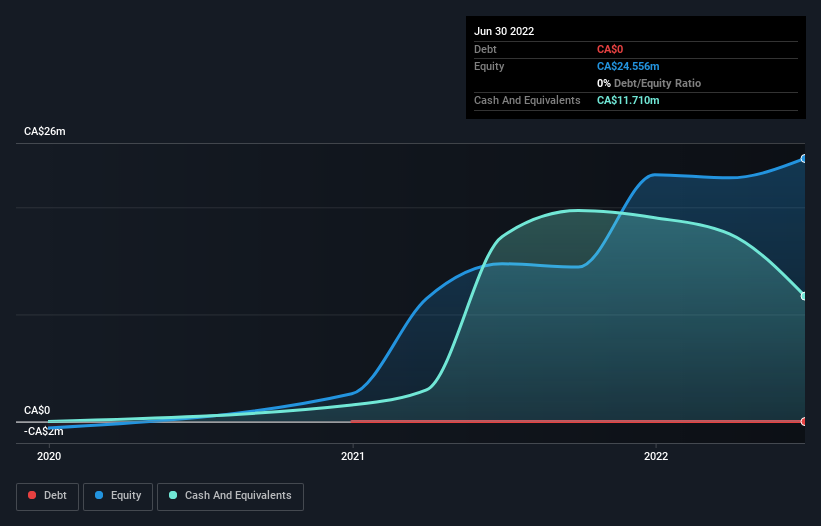Click the Jun 30 2022 tooltip date
Image resolution: width=821 pixels, height=526 pixels.
[x=504, y=31]
